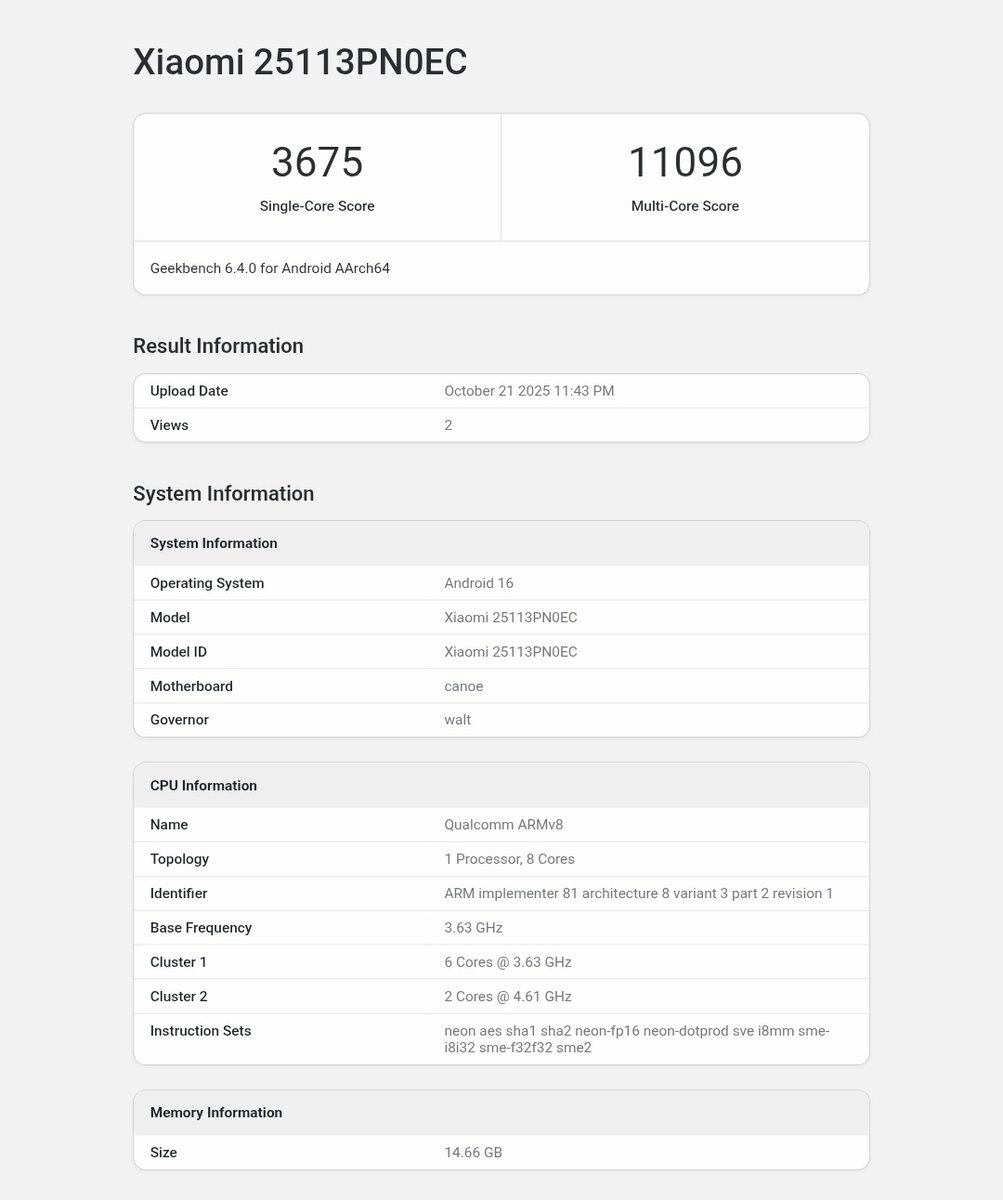Click the Multi-Core Score label

(x=685, y=206)
